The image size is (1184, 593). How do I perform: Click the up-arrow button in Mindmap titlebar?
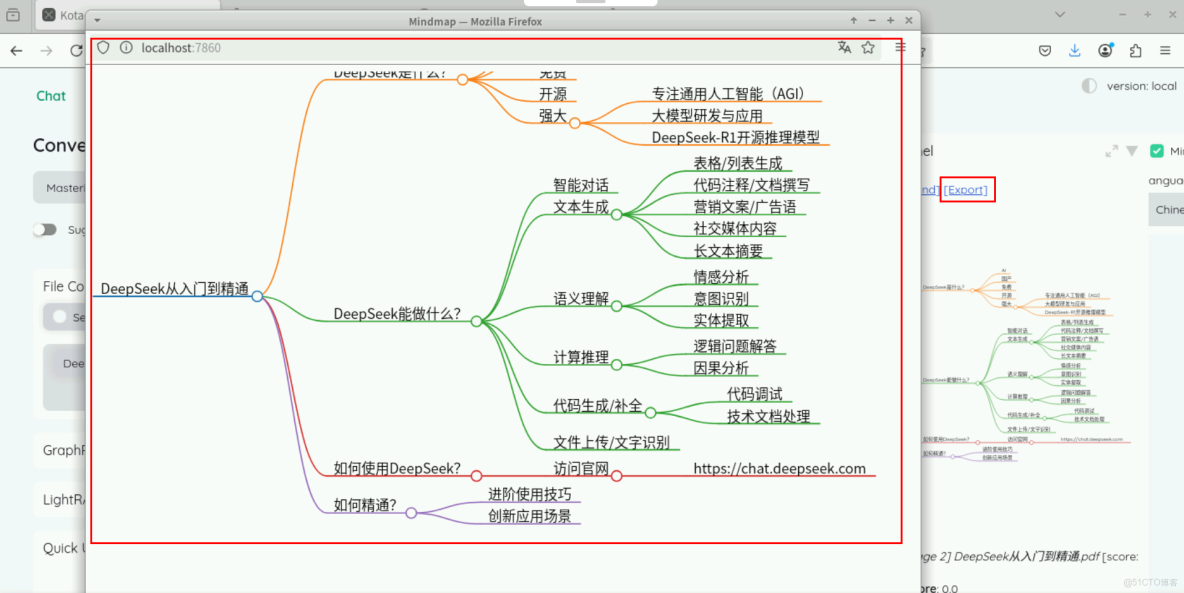pyautogui.click(x=854, y=20)
